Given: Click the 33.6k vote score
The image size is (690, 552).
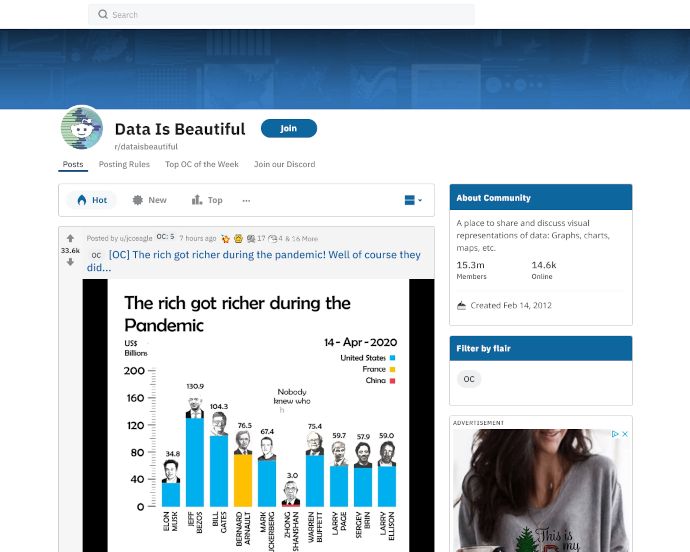Looking at the screenshot, I should (x=70, y=250).
